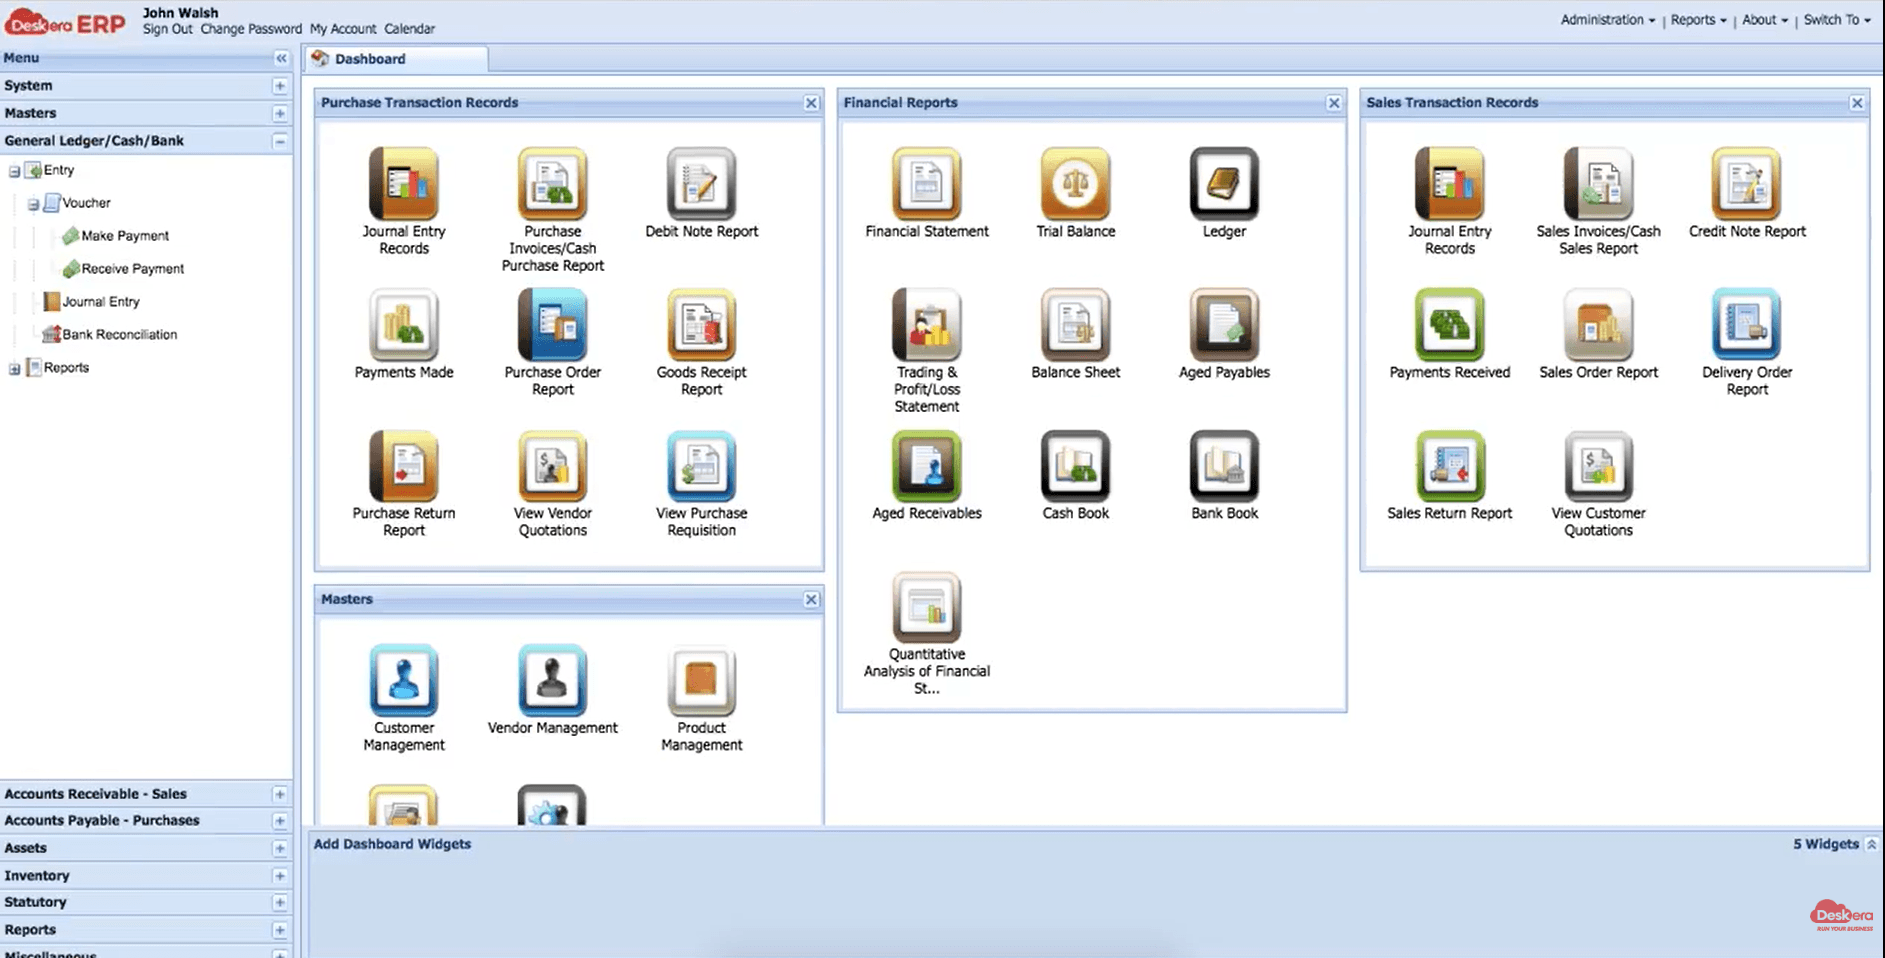Screen dimensions: 1885x958
Task: Close the Financial Reports widget
Action: 1333,103
